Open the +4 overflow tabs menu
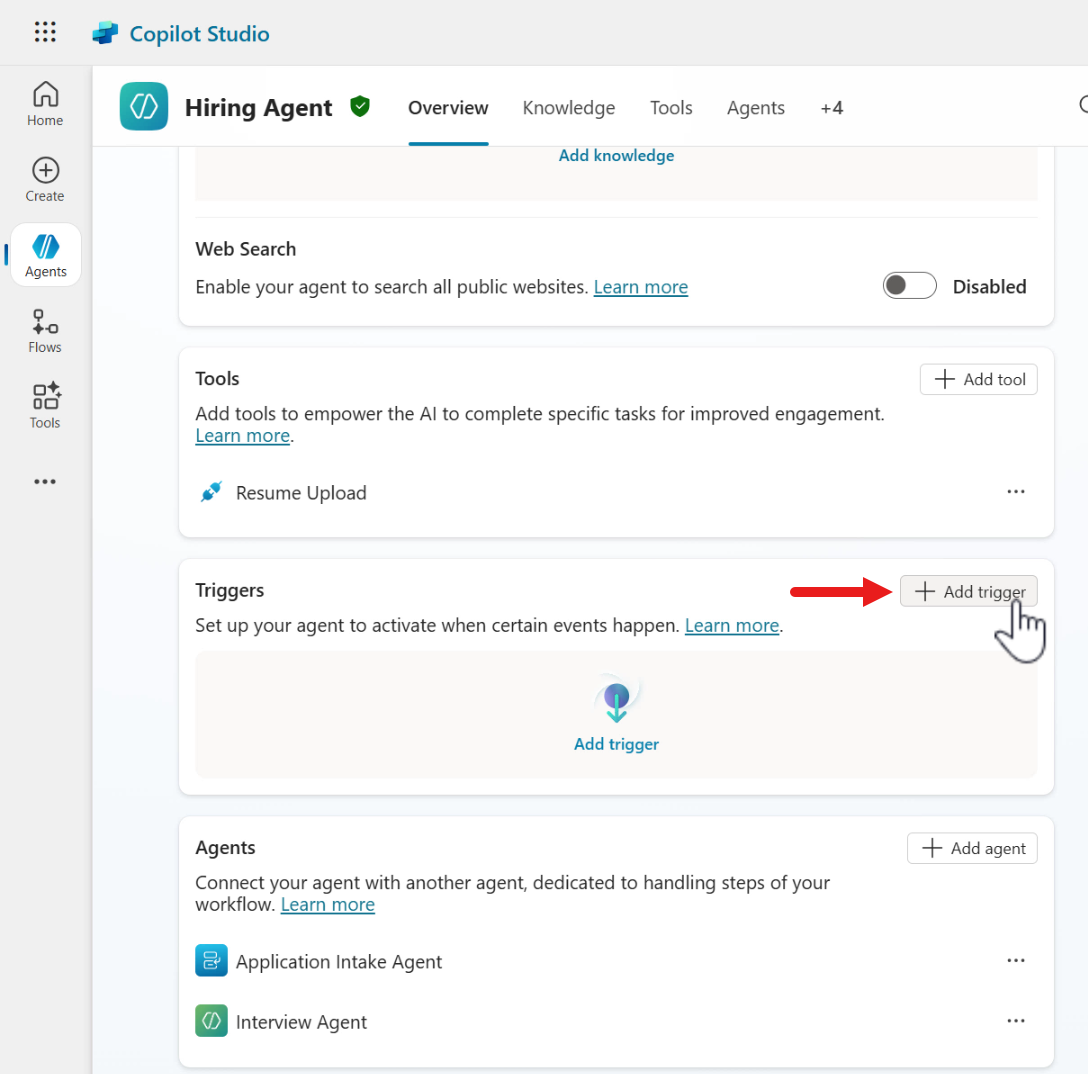The width and height of the screenshot is (1088, 1074). 831,108
